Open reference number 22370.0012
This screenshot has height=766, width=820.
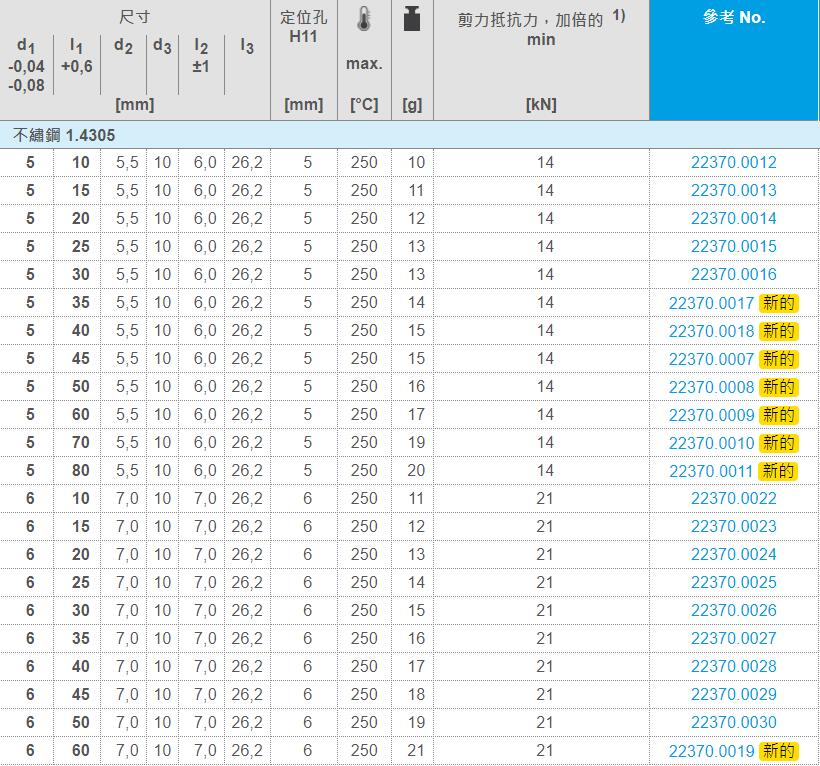(x=733, y=163)
